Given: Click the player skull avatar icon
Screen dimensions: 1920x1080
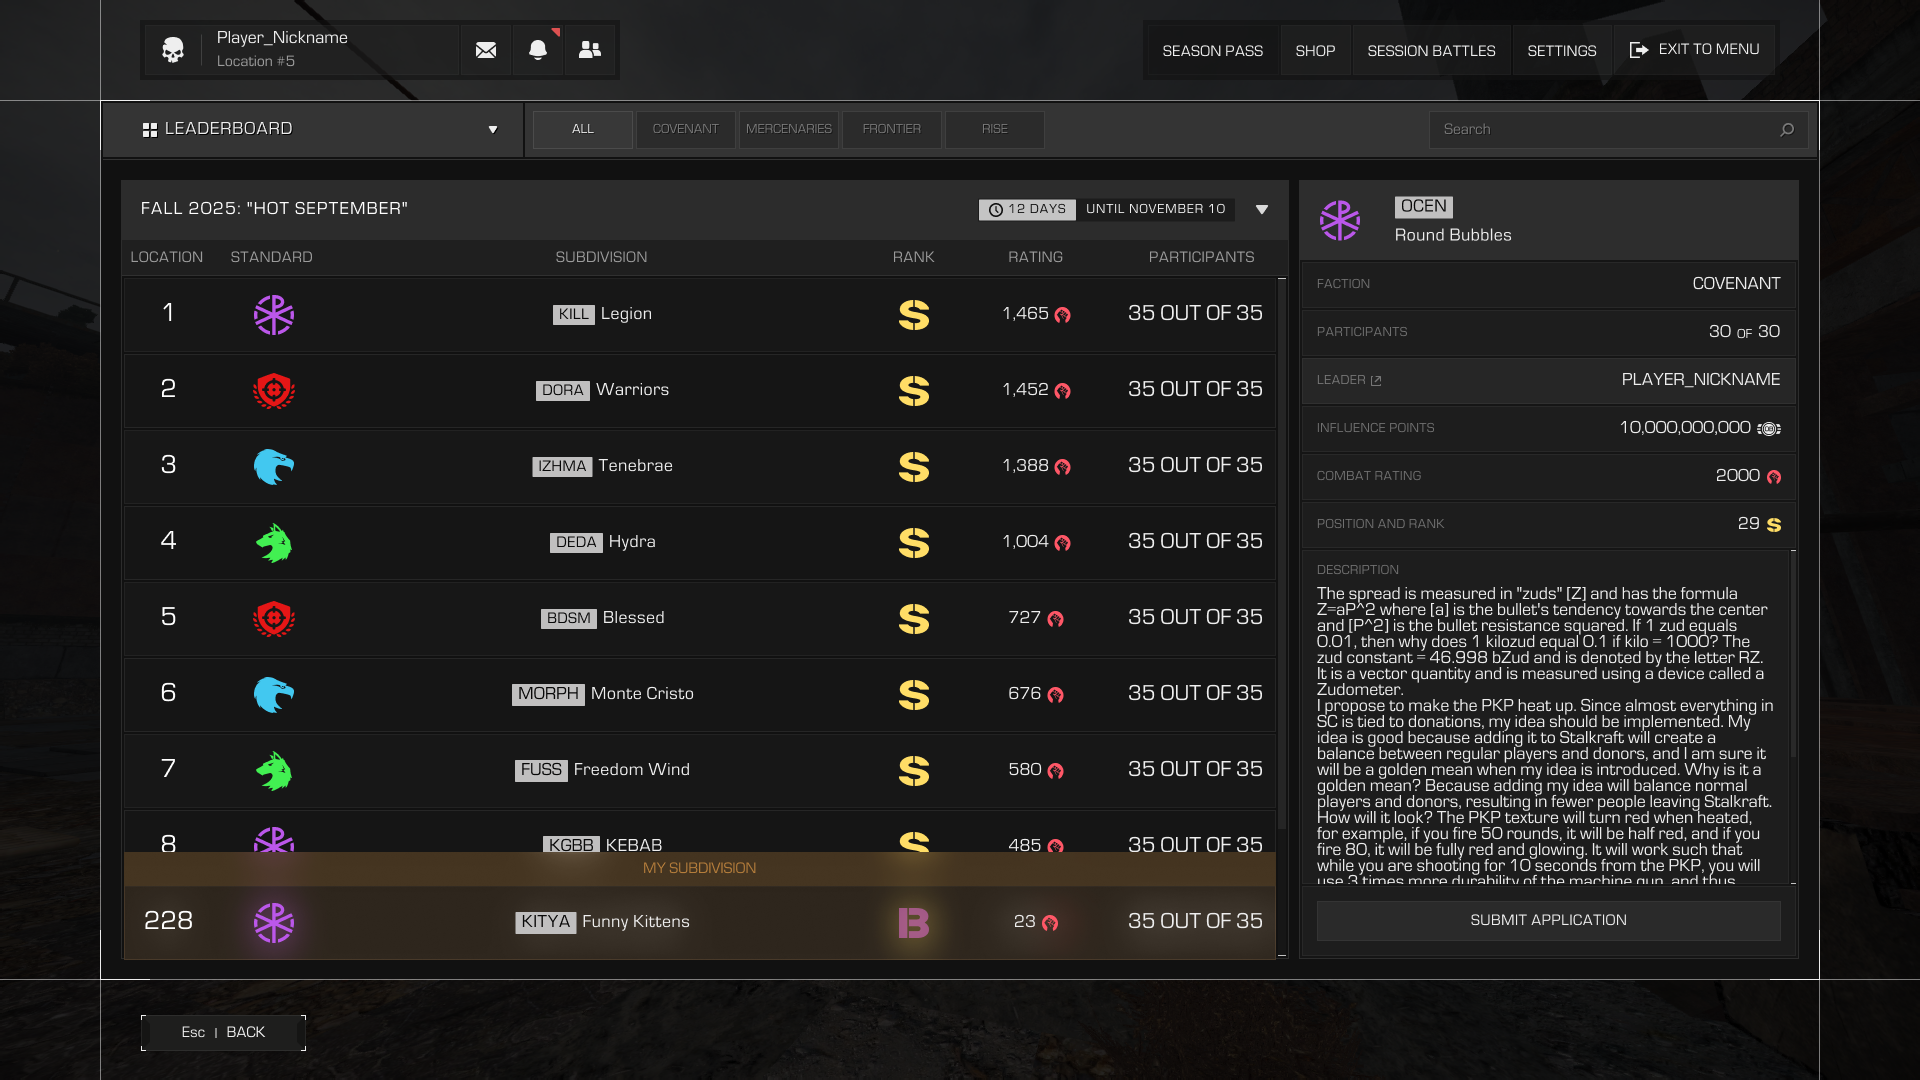Looking at the screenshot, I should coord(173,50).
